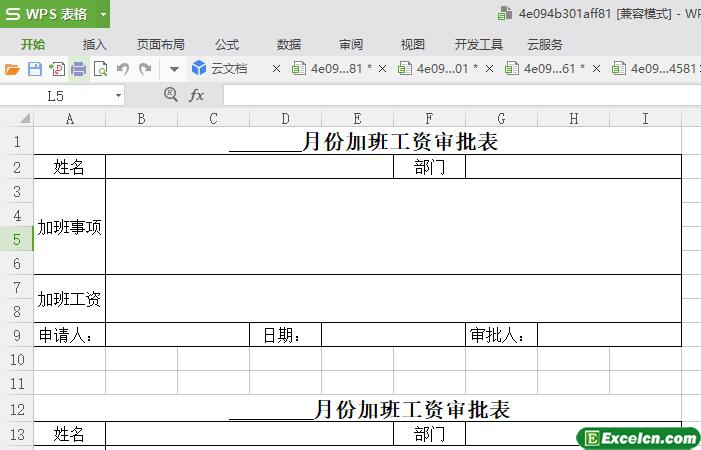Expand the Name Box dropdown arrow
Image resolution: width=701 pixels, height=450 pixels.
click(118, 96)
